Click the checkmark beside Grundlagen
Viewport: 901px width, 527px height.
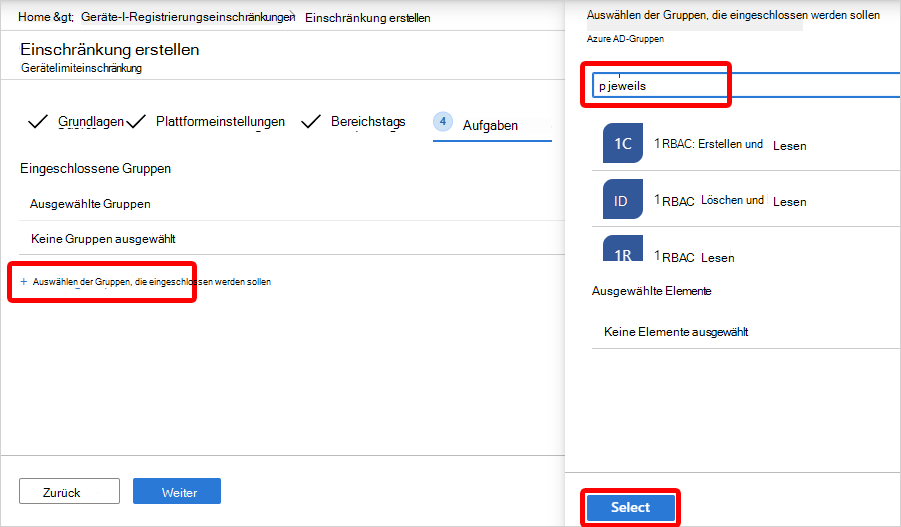pyautogui.click(x=38, y=122)
